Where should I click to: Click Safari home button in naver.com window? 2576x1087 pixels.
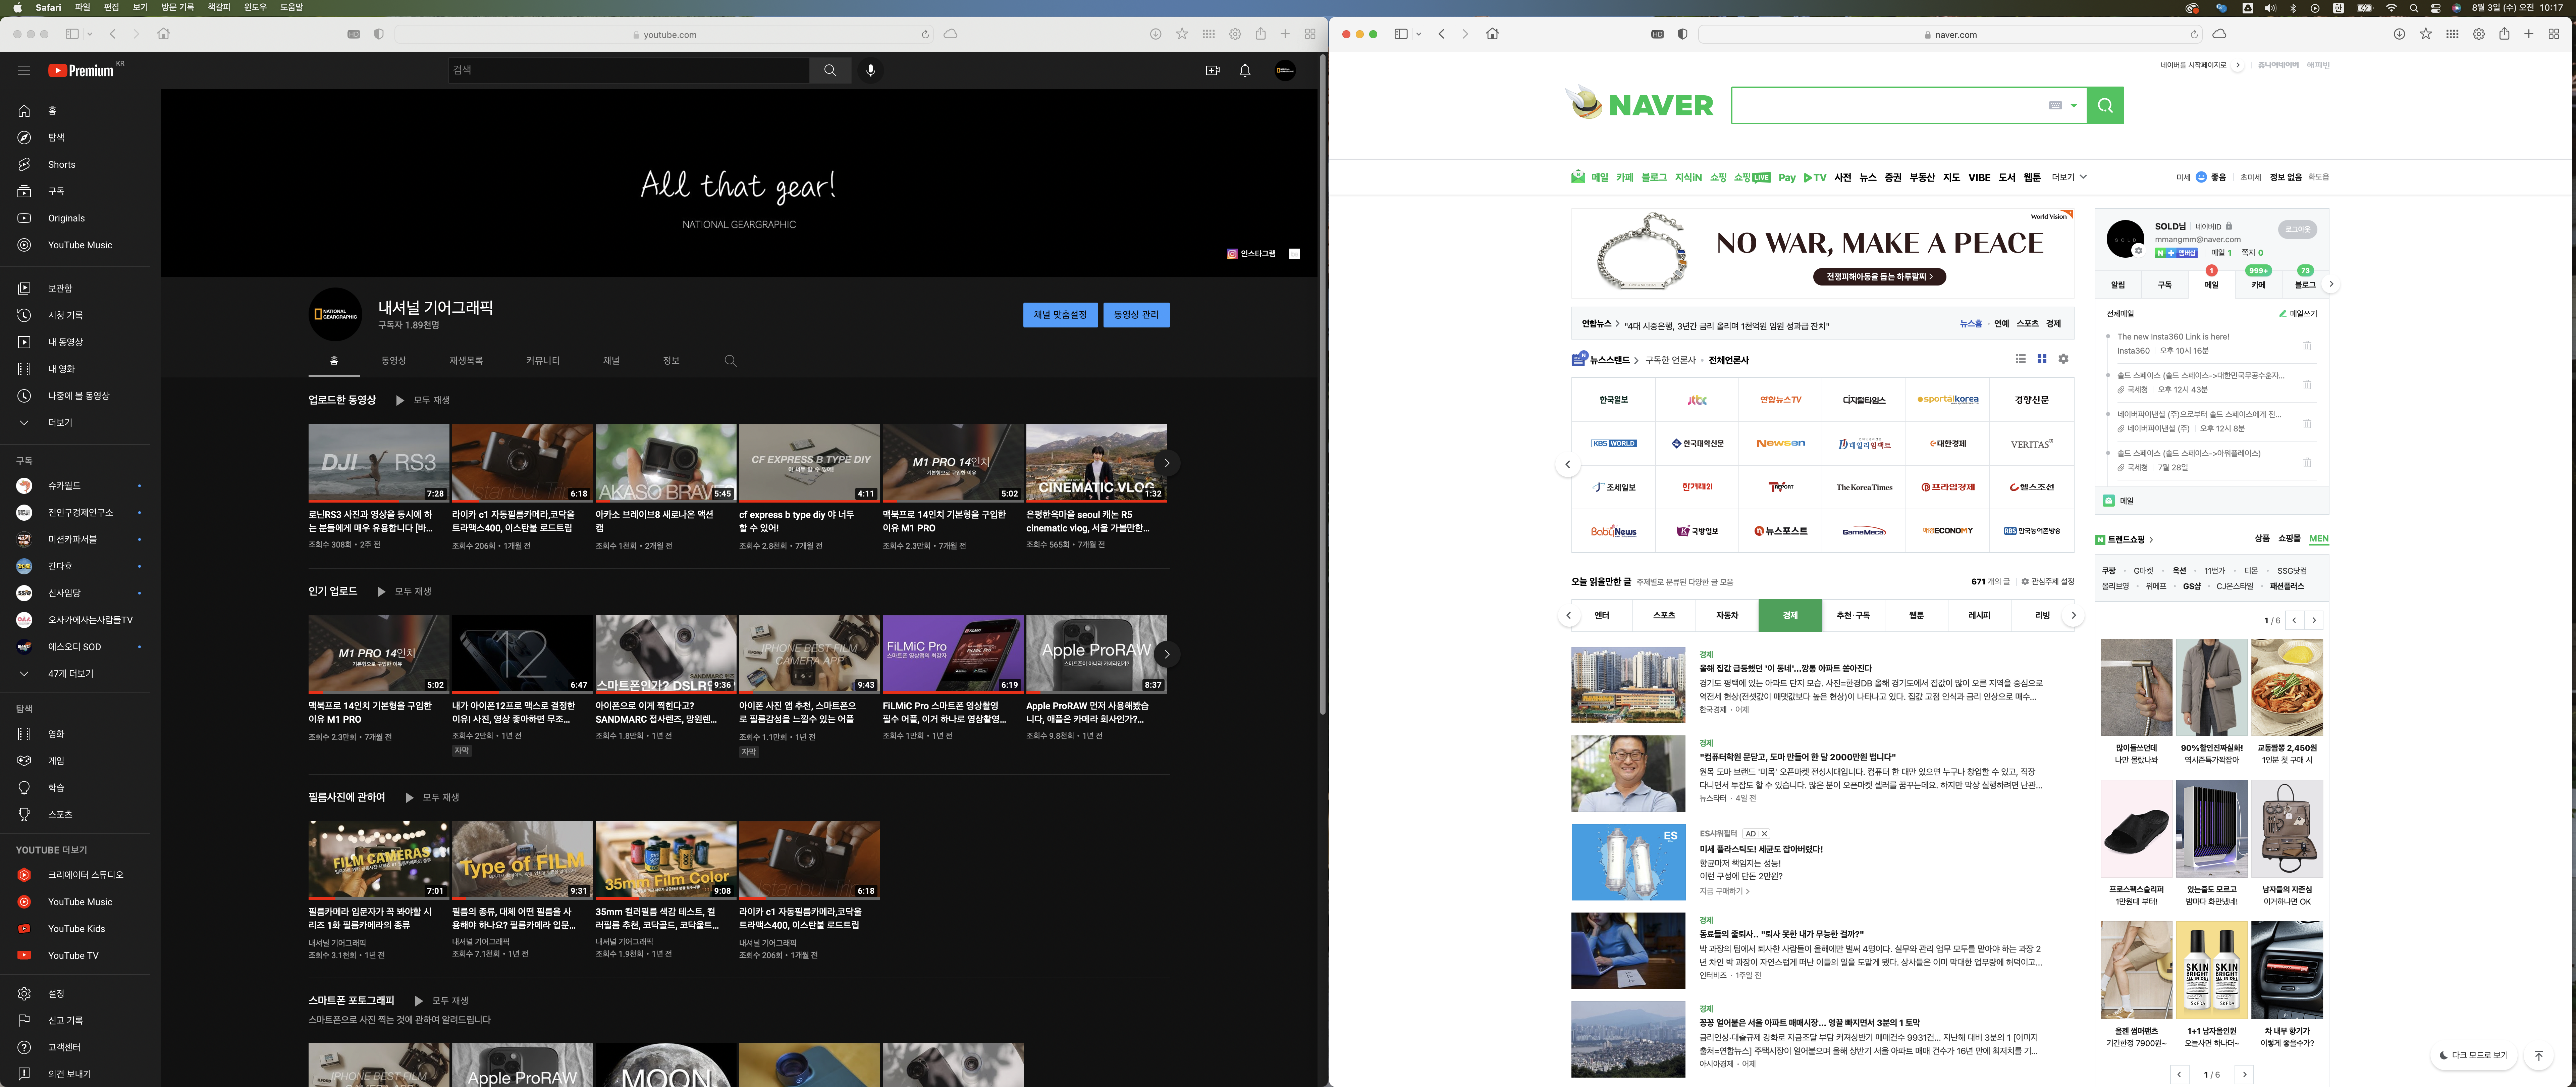[1492, 34]
